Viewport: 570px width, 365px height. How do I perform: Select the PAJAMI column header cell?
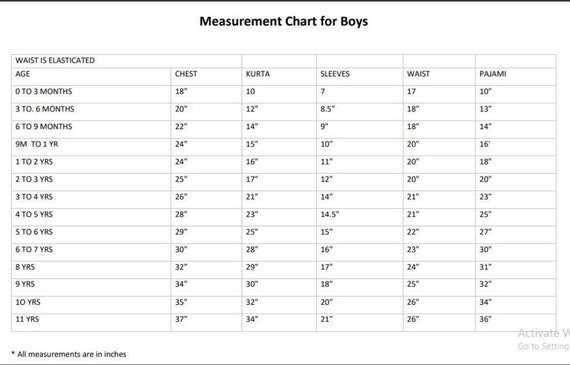pos(515,76)
